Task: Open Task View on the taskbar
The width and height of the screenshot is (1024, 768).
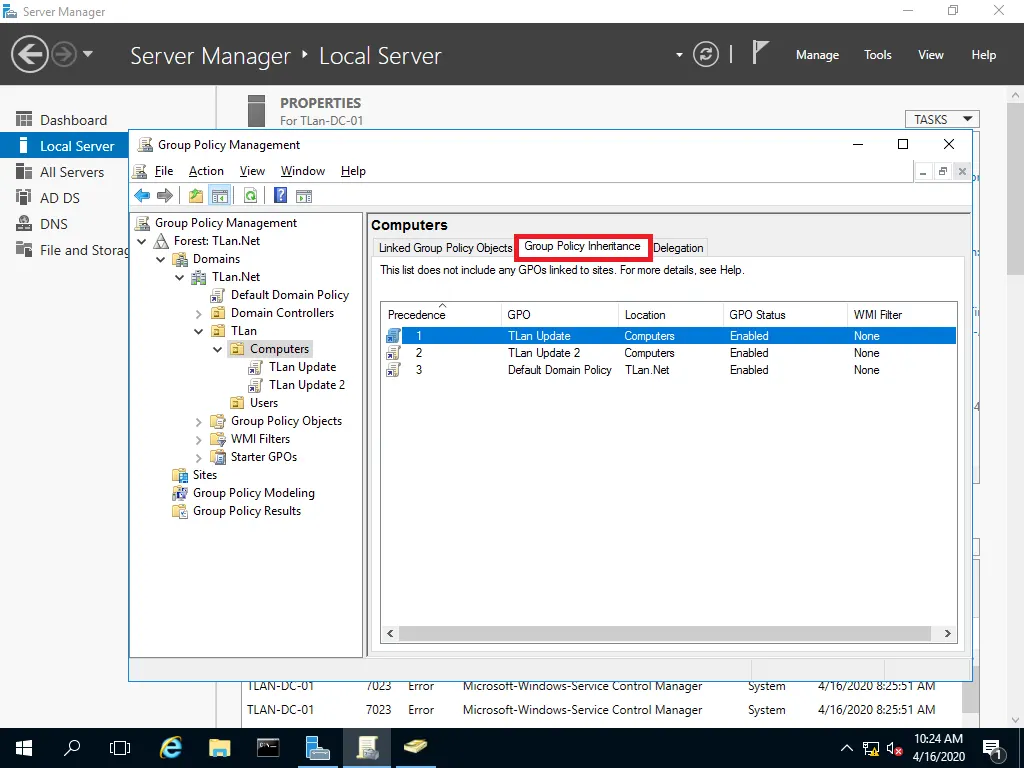Action: [120, 748]
